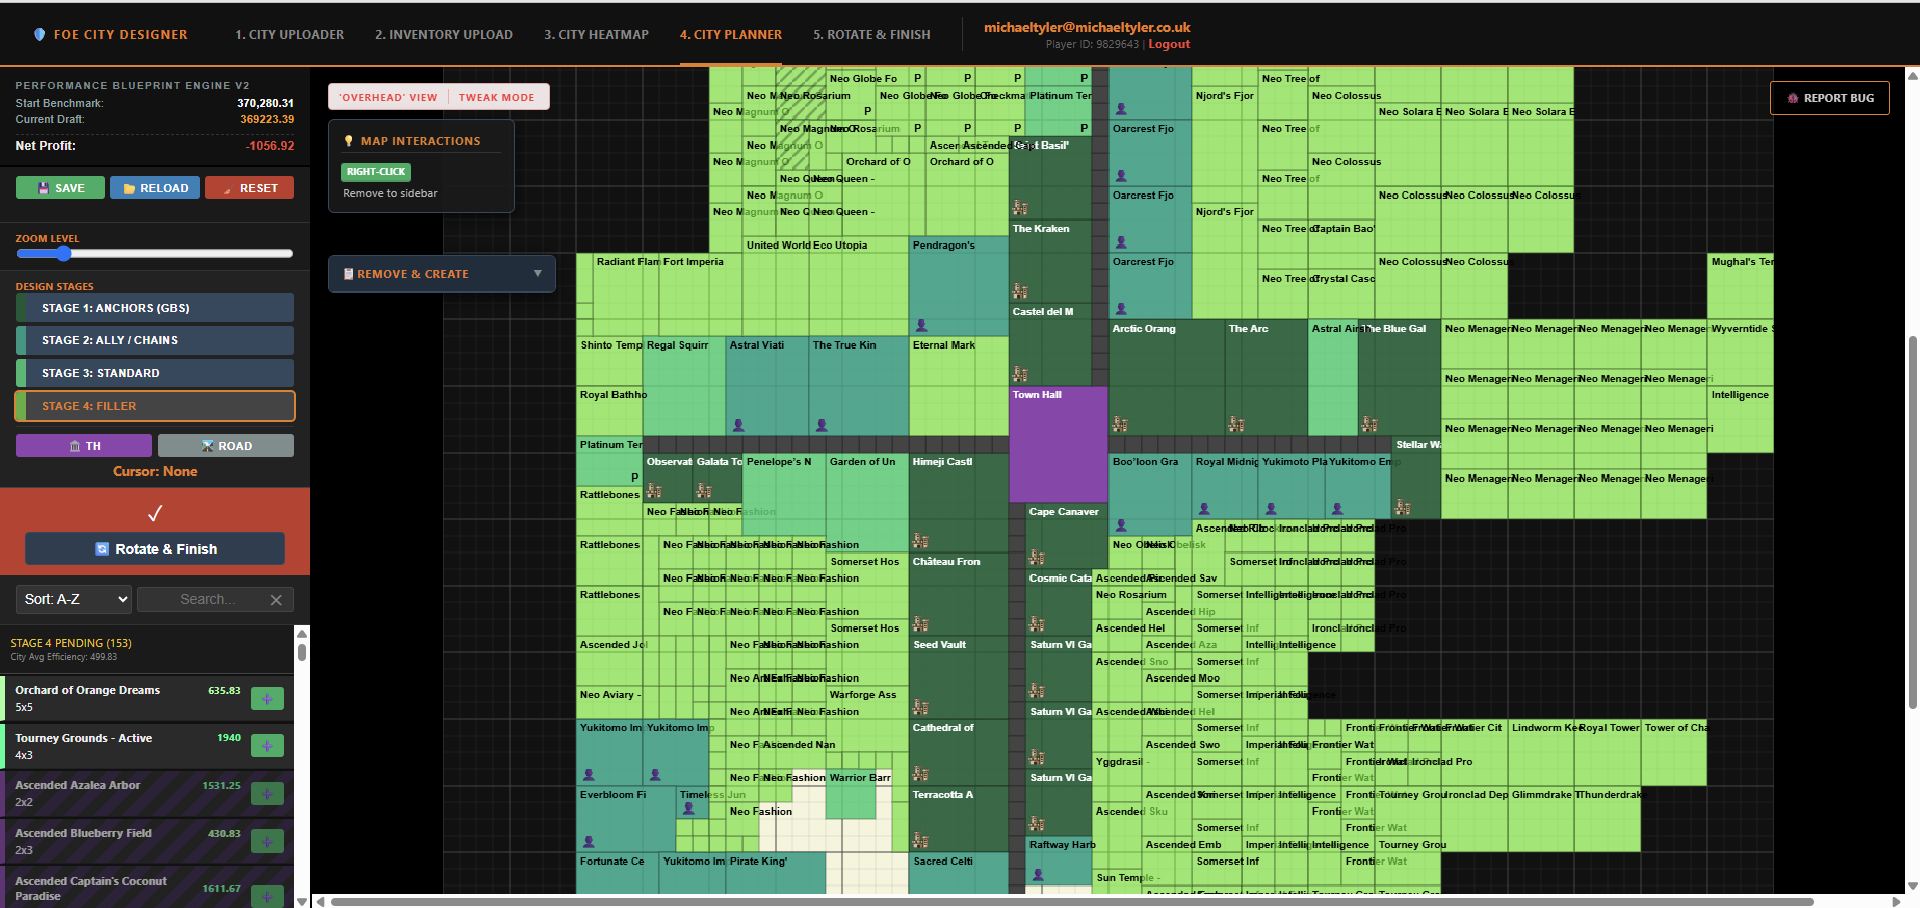Select the purple Town Hall tile
1920x908 pixels.
[1058, 444]
